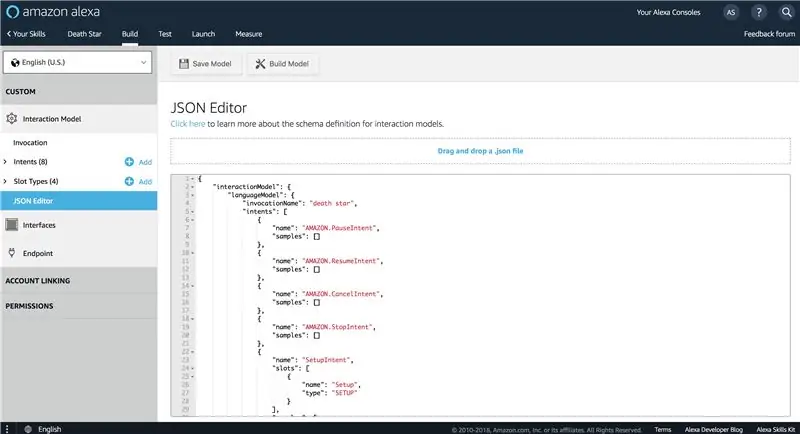Open the AS user account avatar
This screenshot has width=800, height=434.
click(x=731, y=12)
